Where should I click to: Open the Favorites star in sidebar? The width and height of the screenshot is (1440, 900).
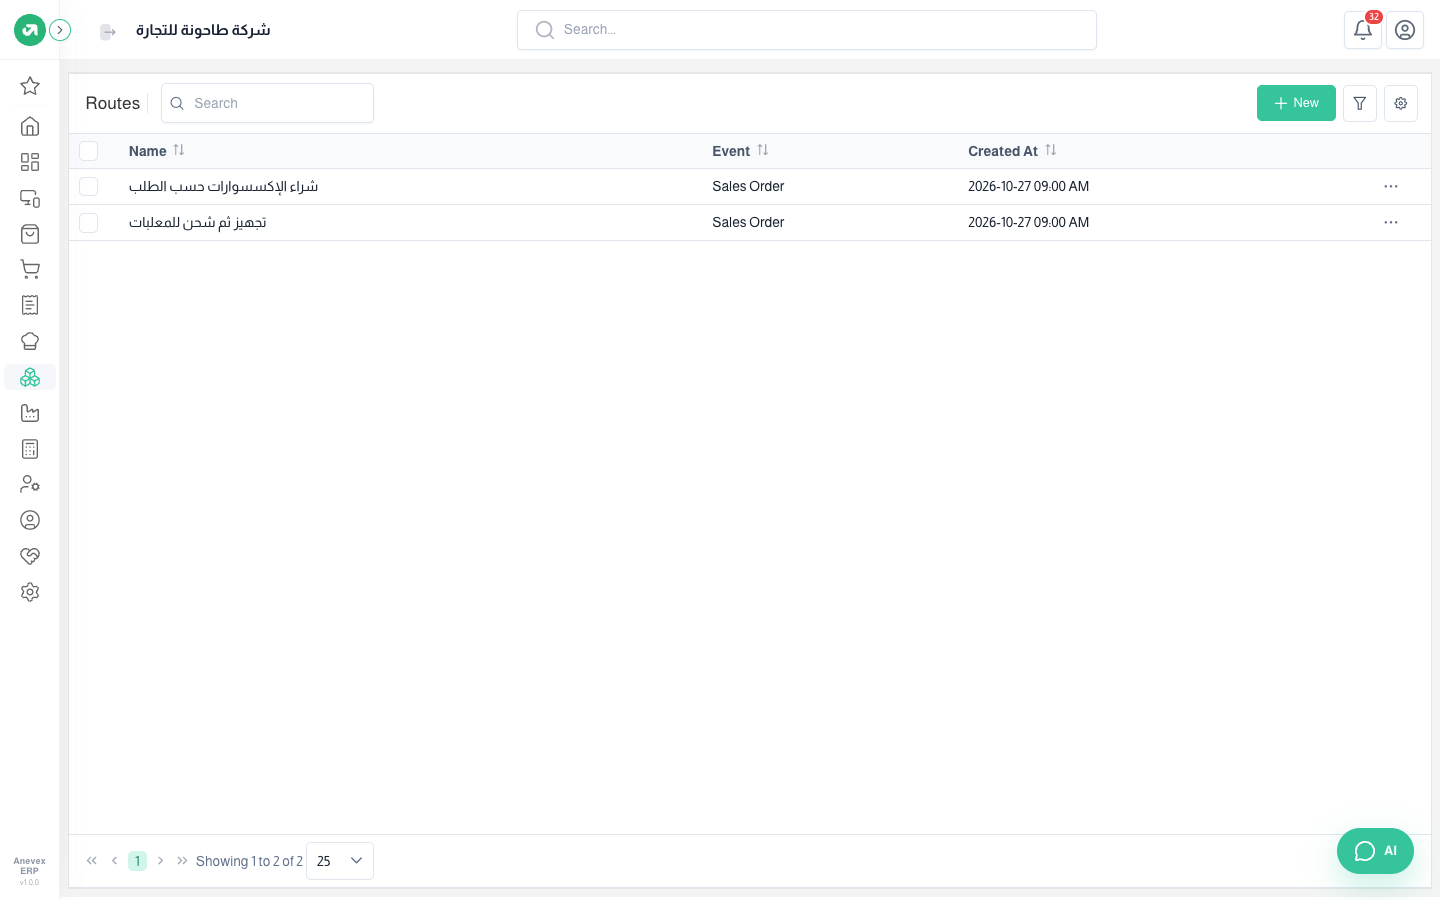click(x=30, y=86)
